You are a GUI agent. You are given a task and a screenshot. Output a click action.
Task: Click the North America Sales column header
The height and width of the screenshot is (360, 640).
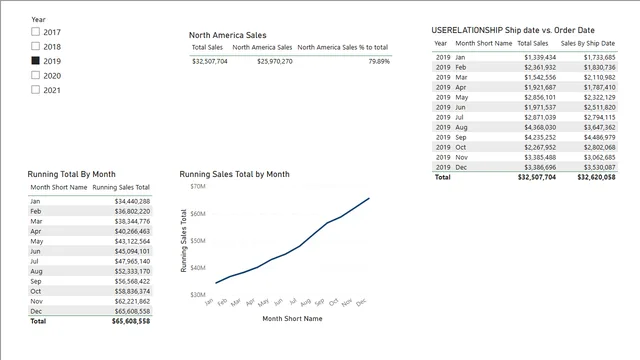point(262,47)
